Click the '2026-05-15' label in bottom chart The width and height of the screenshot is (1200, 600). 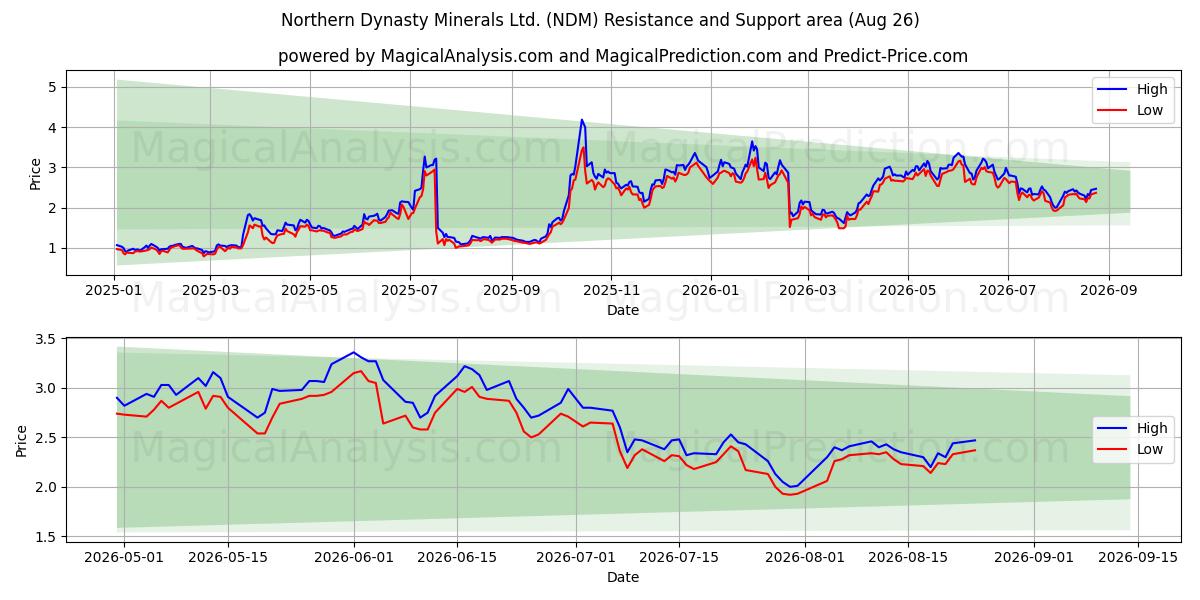click(226, 557)
